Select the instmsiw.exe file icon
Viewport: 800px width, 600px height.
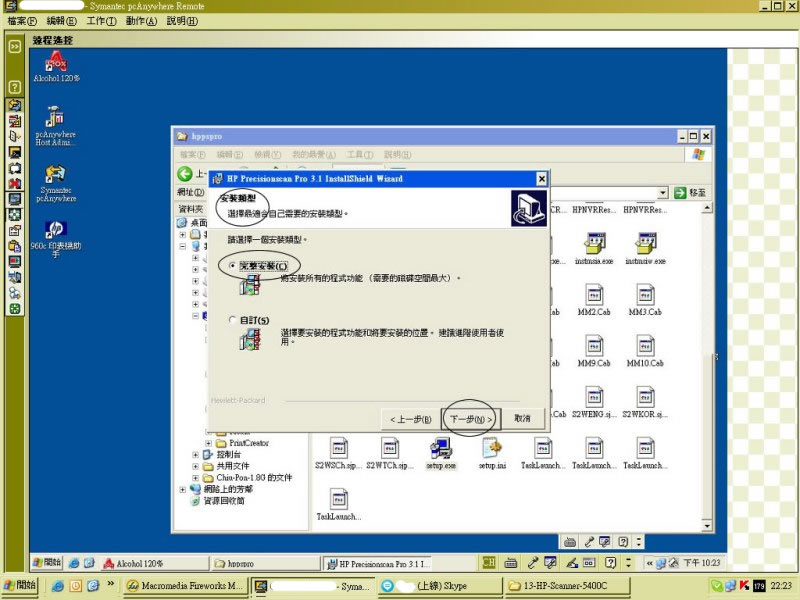(x=645, y=248)
